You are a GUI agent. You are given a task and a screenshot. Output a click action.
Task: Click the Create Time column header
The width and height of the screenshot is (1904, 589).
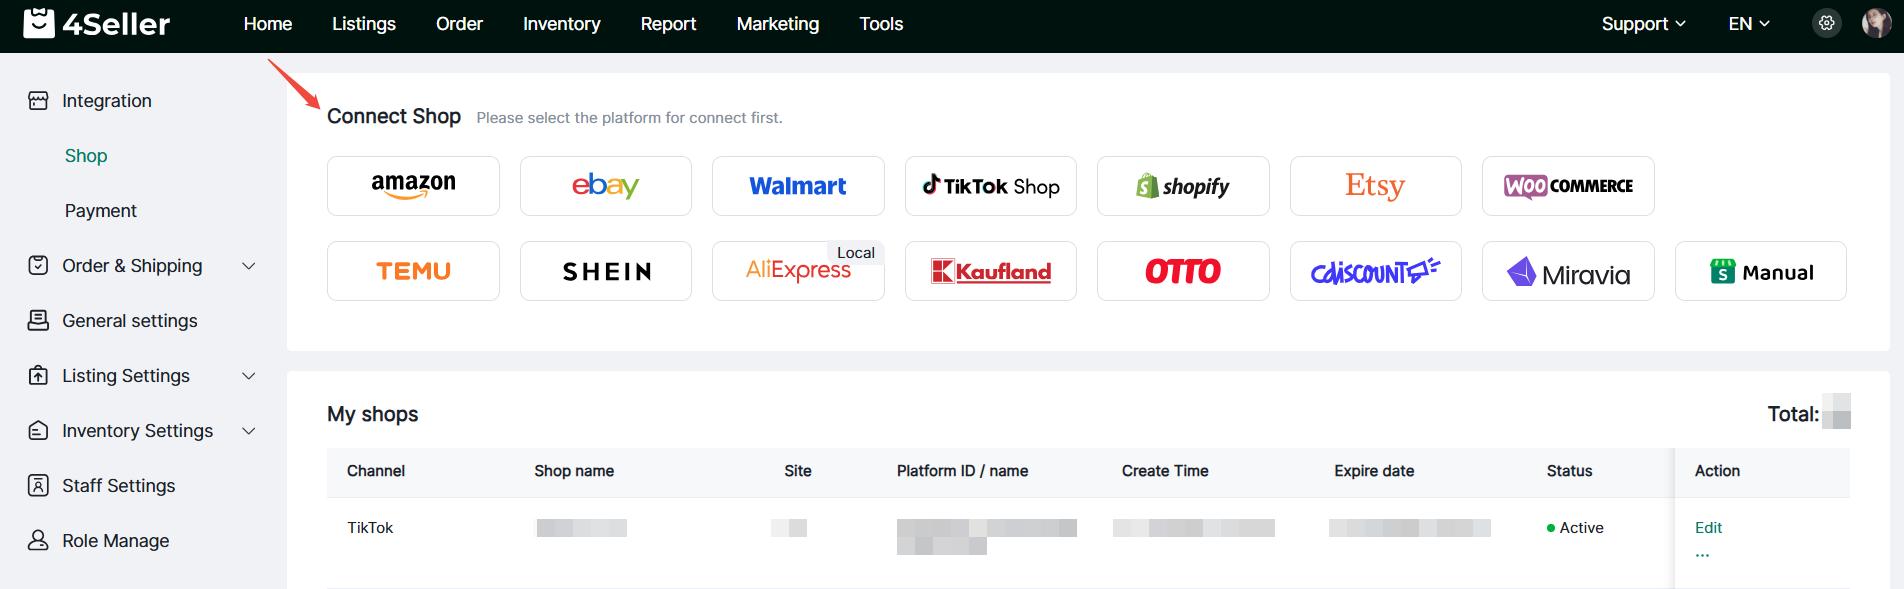click(1165, 471)
